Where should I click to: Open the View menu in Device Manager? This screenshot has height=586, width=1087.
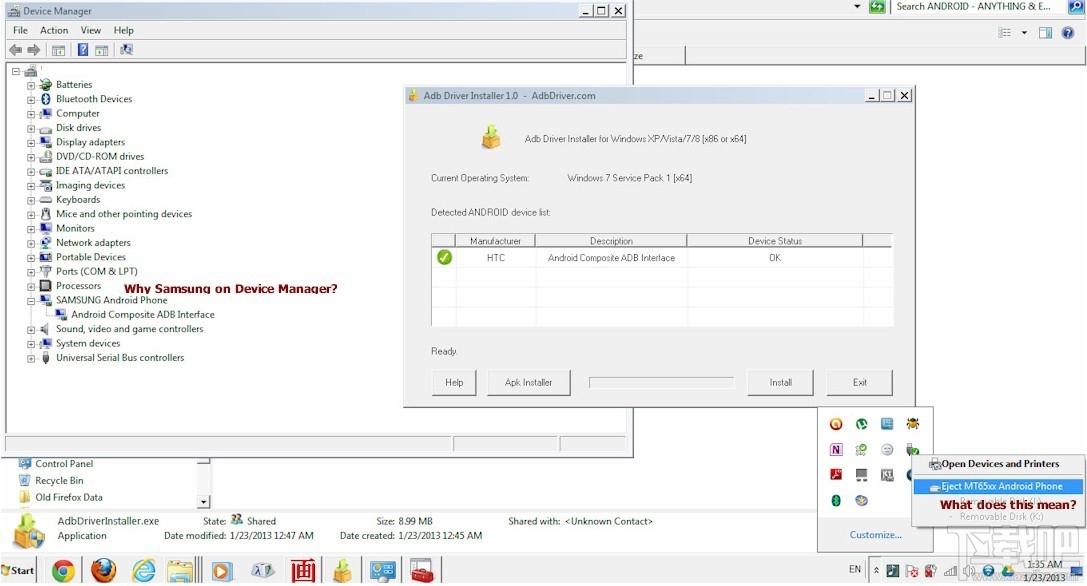[x=91, y=31]
